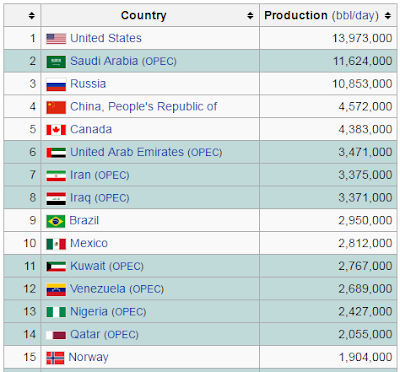Viewport: 400px width, 372px height.
Task: Click the United States flag icon
Action: [x=56, y=39]
